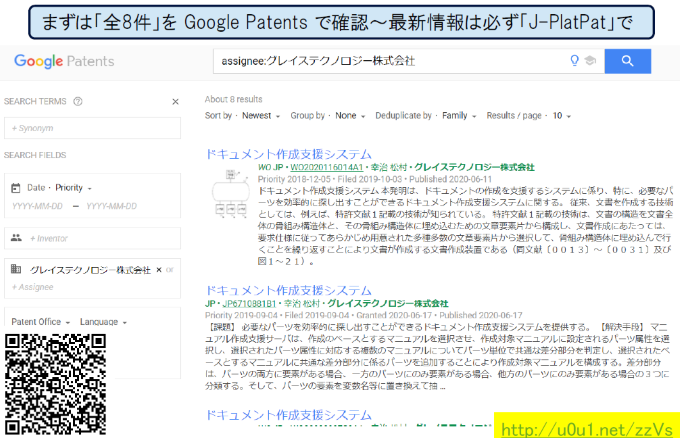Click the lightbulb icon in search bar
Screen dimensions: 680x438
574,61
